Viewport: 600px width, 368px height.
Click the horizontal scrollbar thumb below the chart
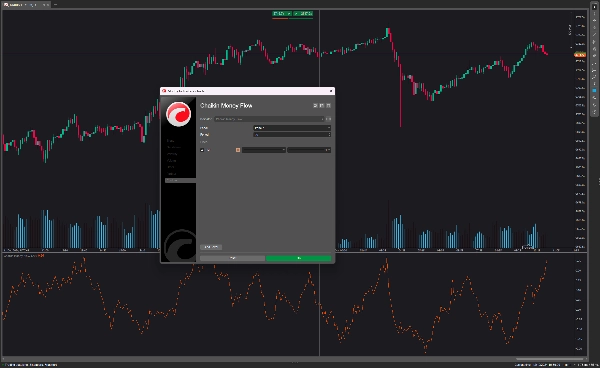tap(550, 359)
